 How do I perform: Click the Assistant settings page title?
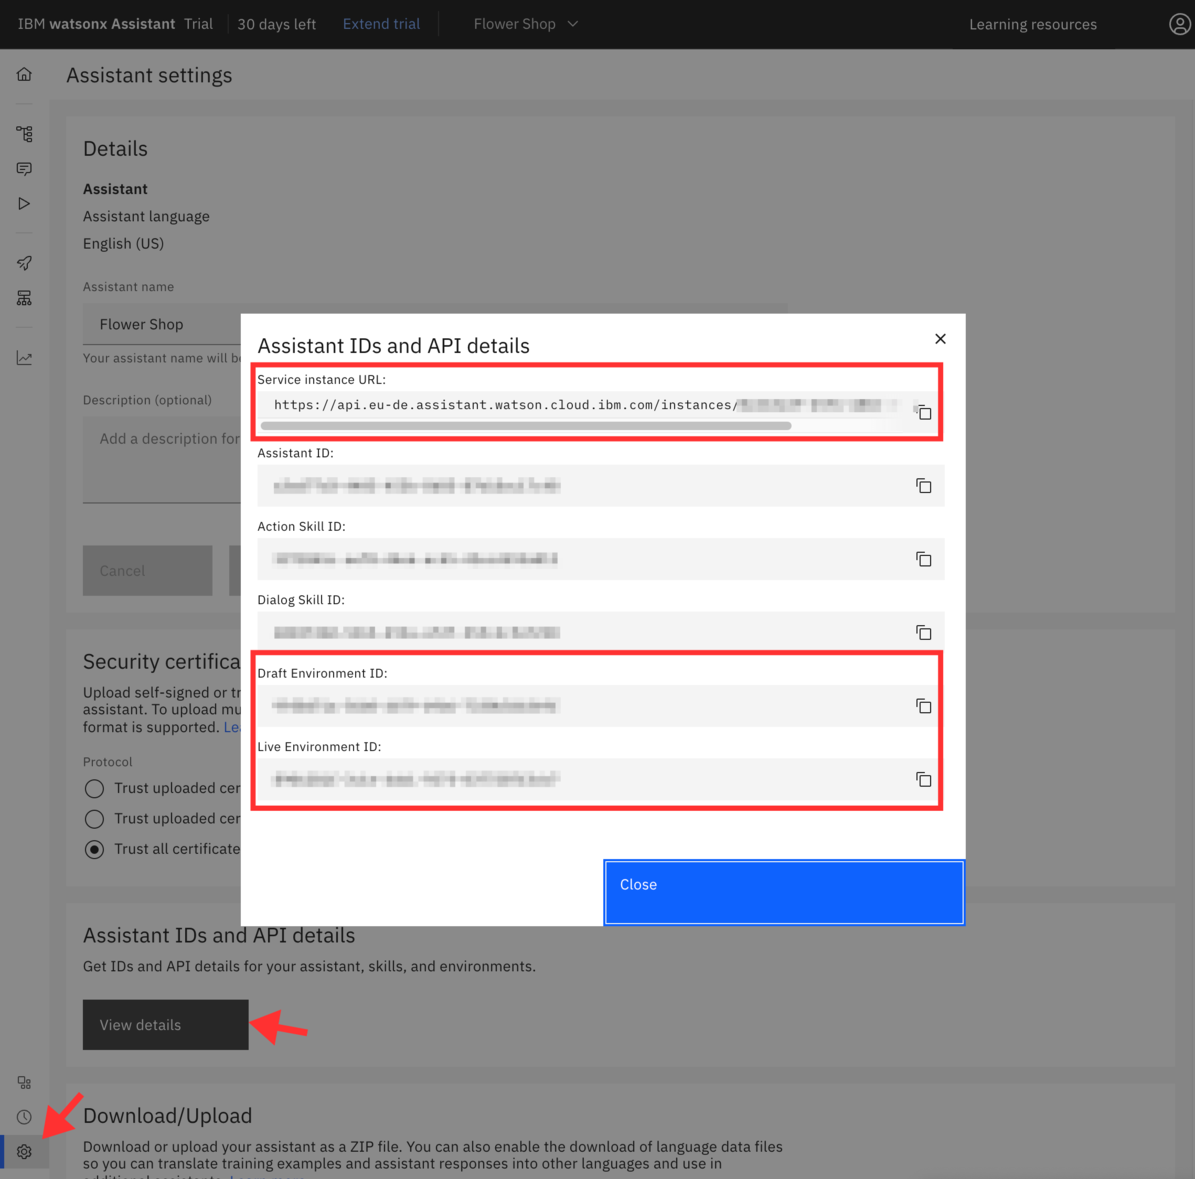click(x=149, y=75)
